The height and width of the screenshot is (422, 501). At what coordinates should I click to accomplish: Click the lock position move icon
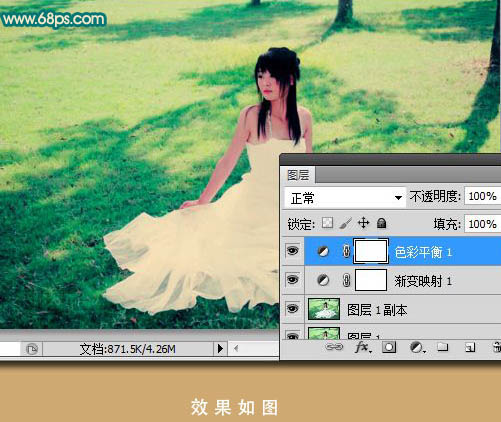click(363, 223)
